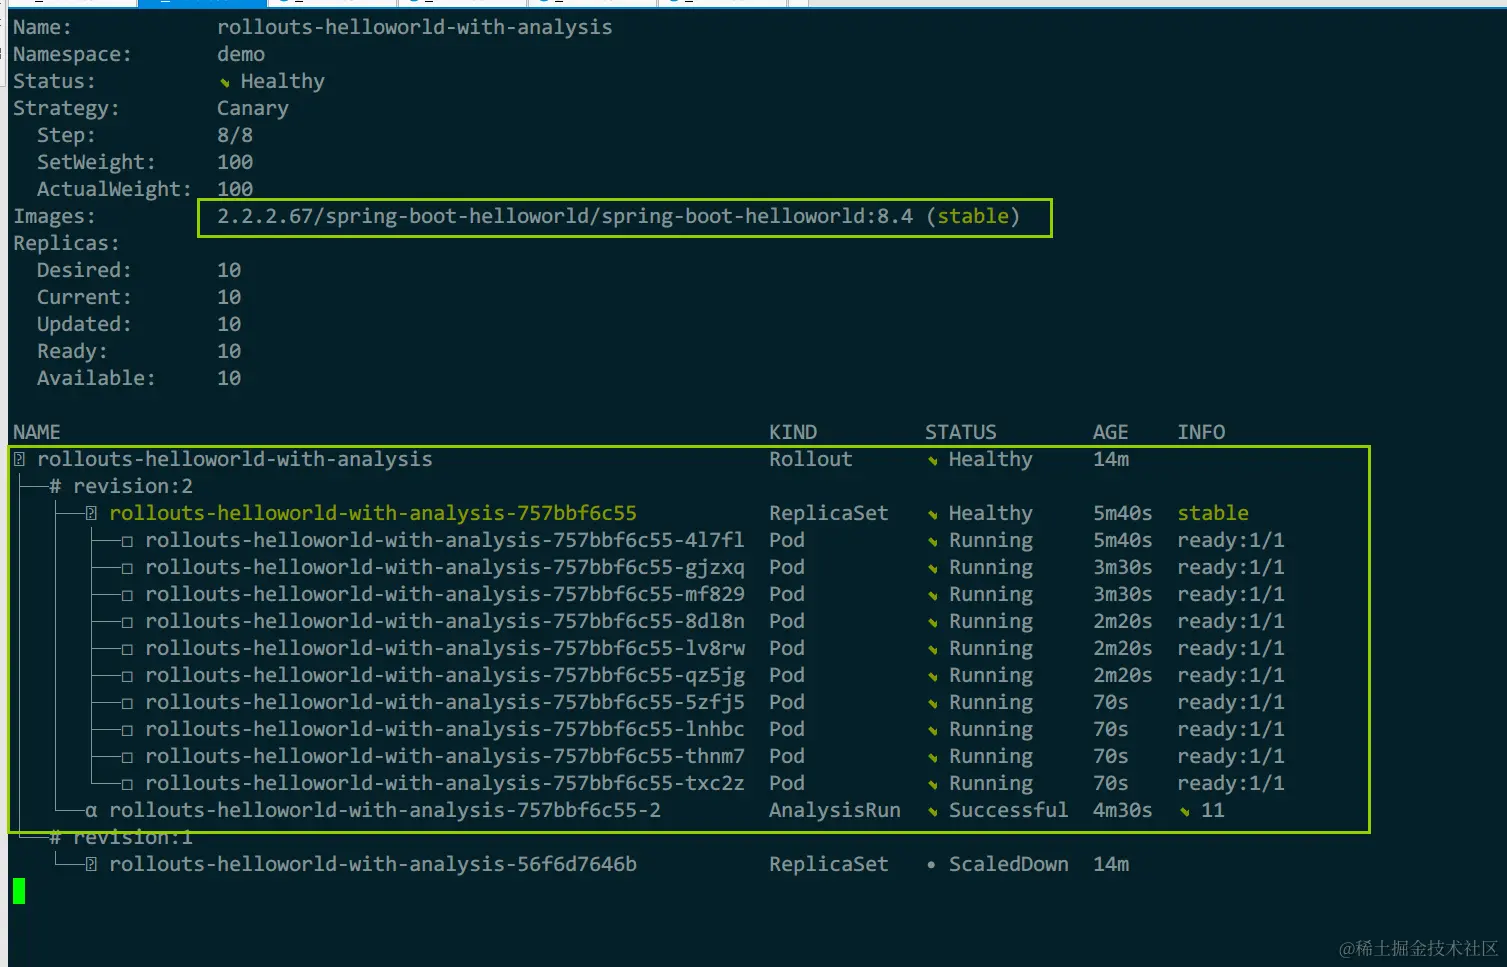Click the spring-boot-helloworld:8.4 image path

(x=565, y=216)
